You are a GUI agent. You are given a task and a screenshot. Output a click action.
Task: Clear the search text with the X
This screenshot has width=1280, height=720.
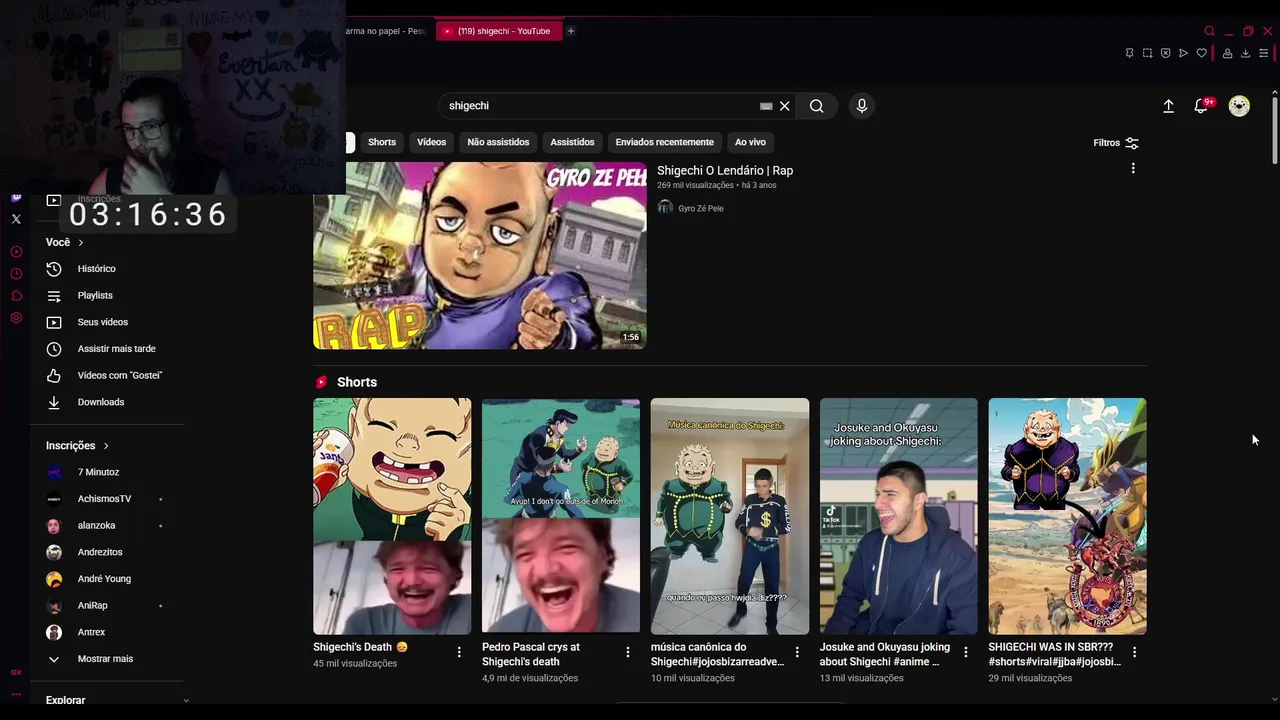point(785,106)
